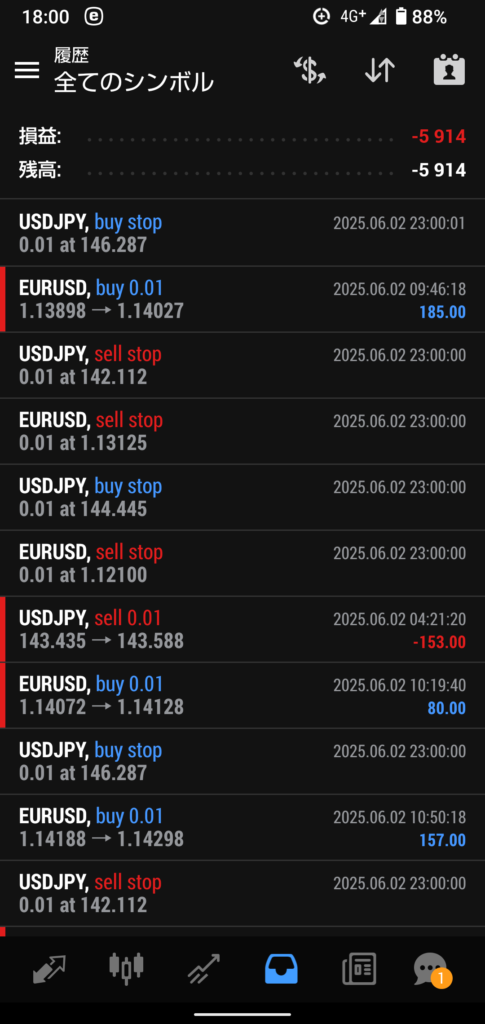The image size is (485, 1024).
Task: Open the calendar date range icon
Action: [449, 70]
